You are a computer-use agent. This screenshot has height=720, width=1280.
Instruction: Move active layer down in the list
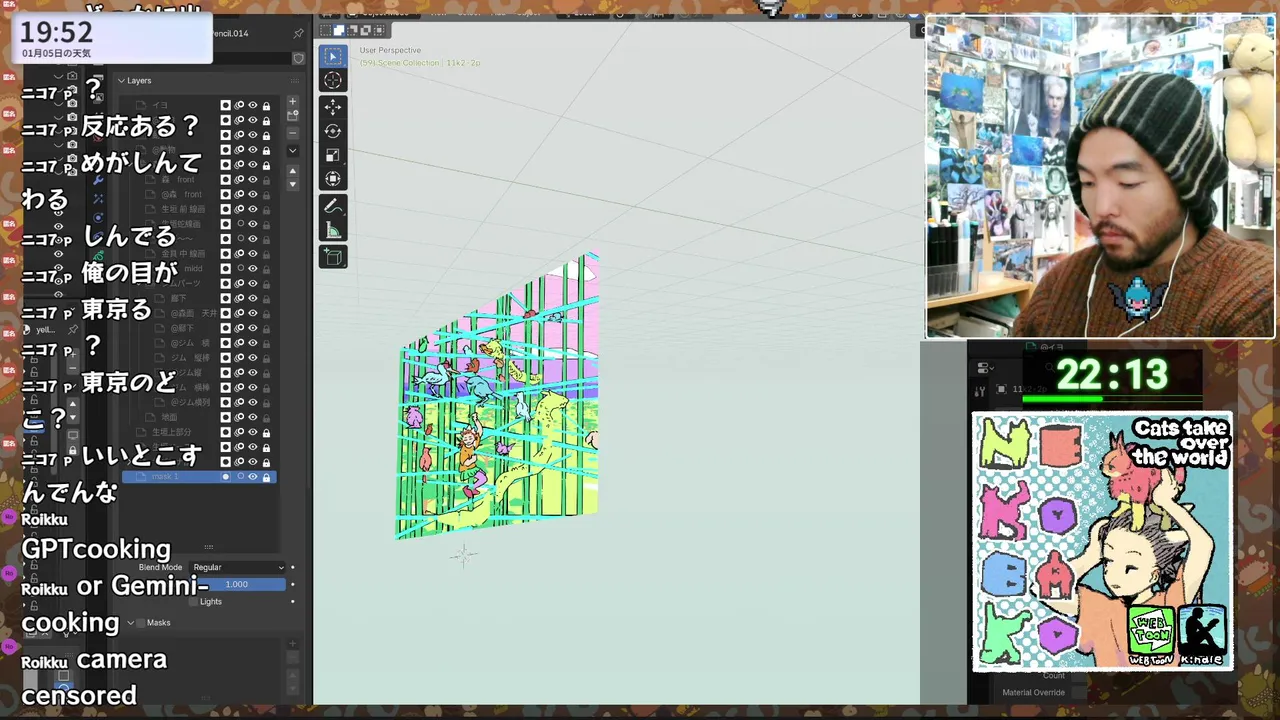(293, 185)
